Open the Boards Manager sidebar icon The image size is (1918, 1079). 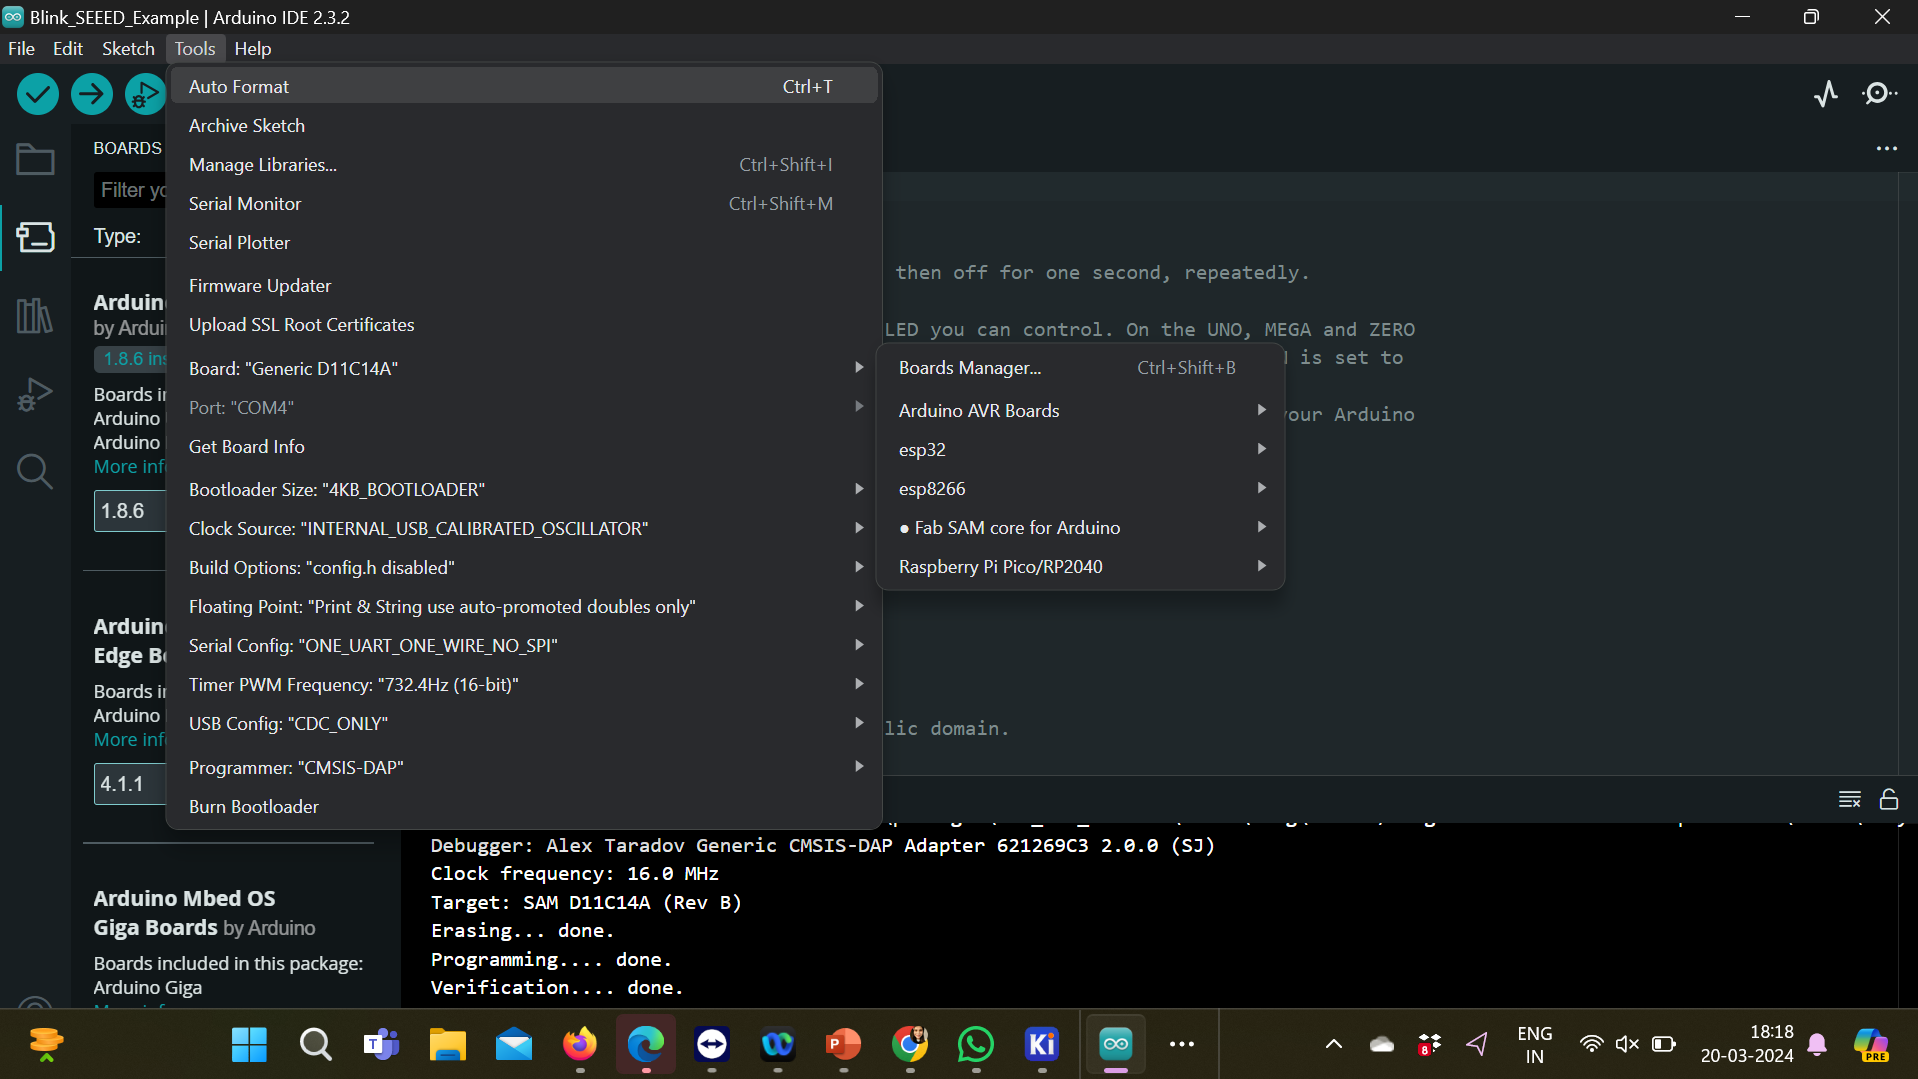pyautogui.click(x=35, y=237)
